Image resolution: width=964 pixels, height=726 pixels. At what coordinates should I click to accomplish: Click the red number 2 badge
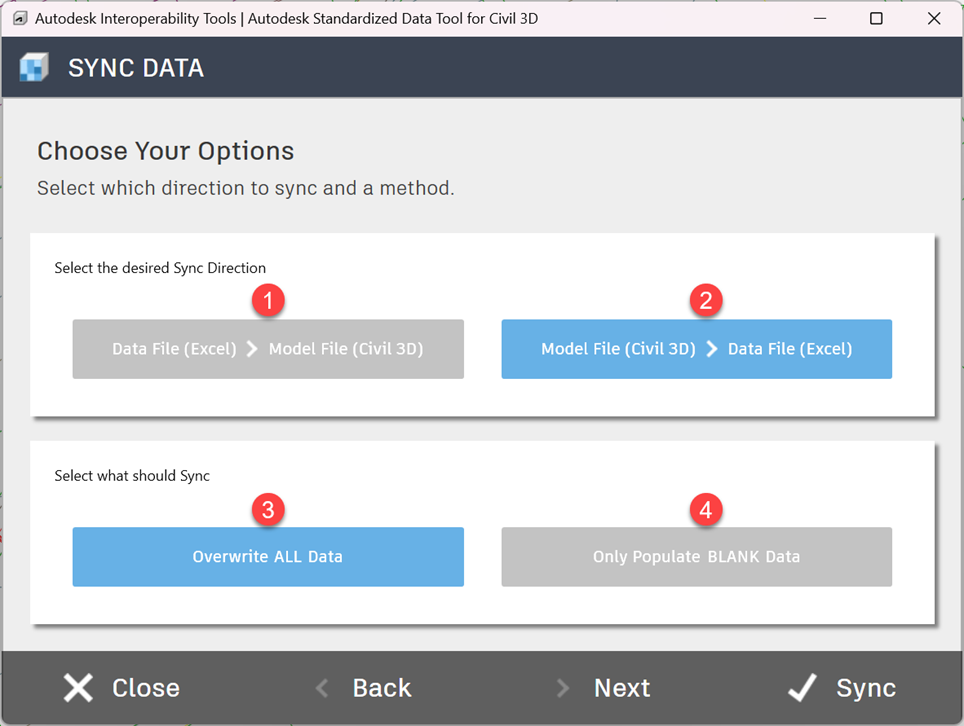[x=707, y=301]
